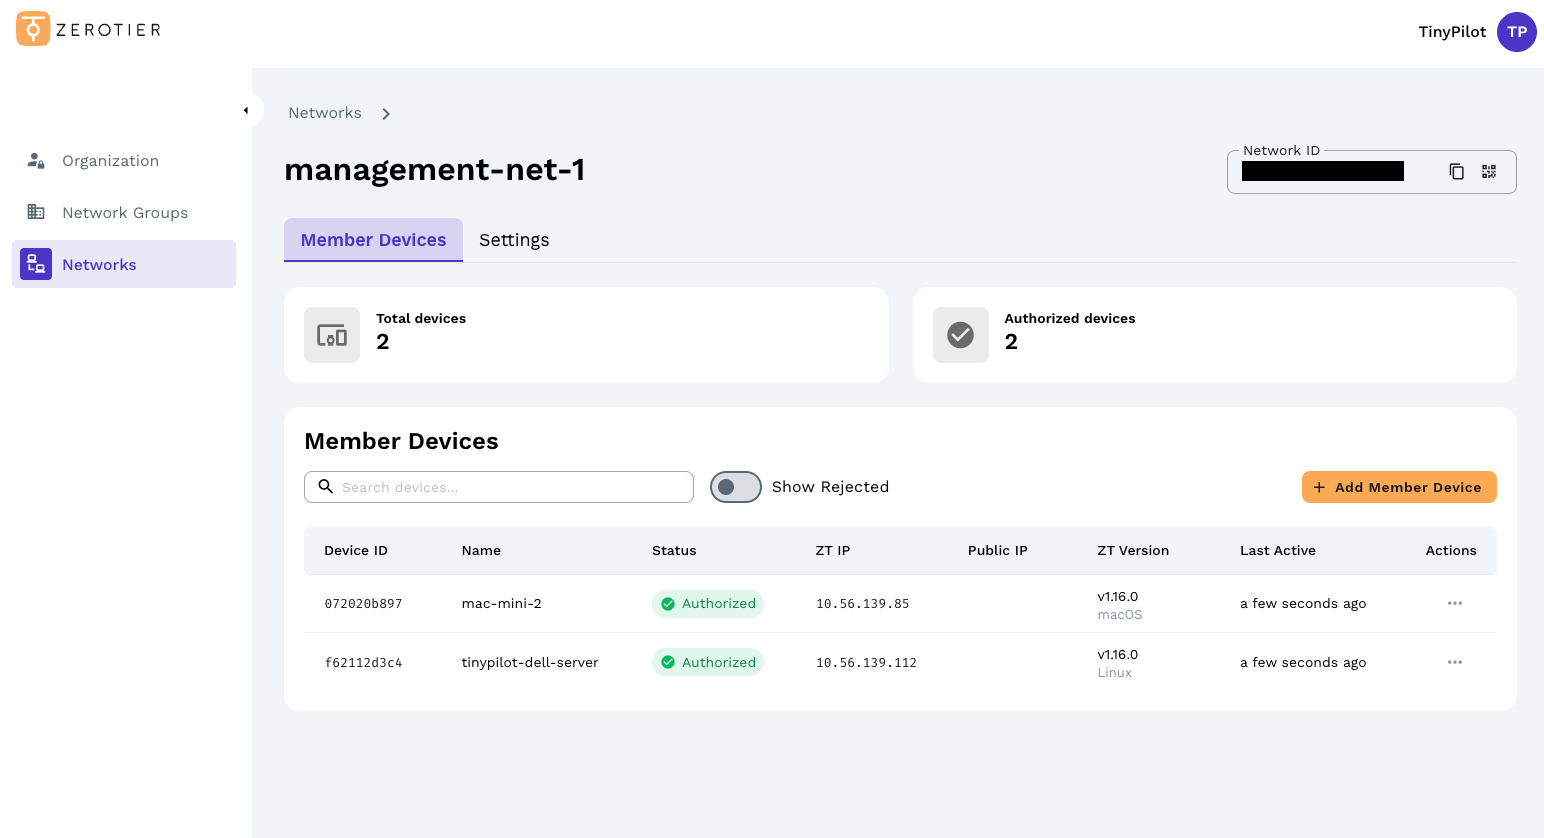Open actions menu for mac-mini-2
This screenshot has height=838, width=1544.
coord(1455,603)
